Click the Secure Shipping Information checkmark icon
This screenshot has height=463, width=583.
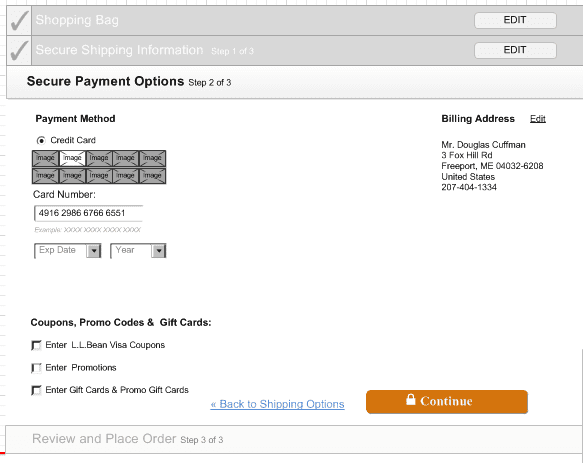click(19, 51)
